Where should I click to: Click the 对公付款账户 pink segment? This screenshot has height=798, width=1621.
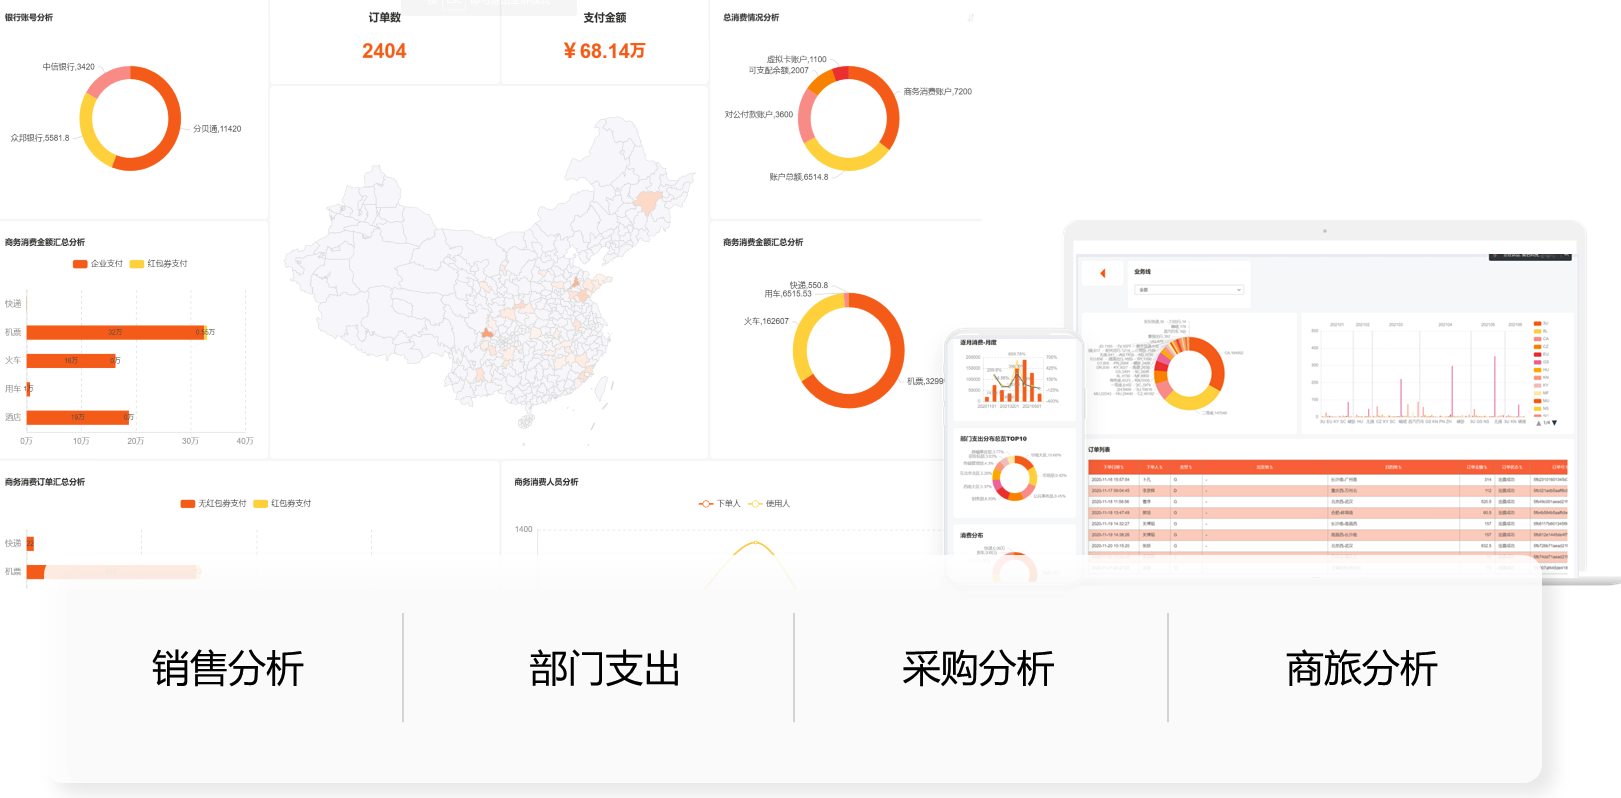point(804,118)
